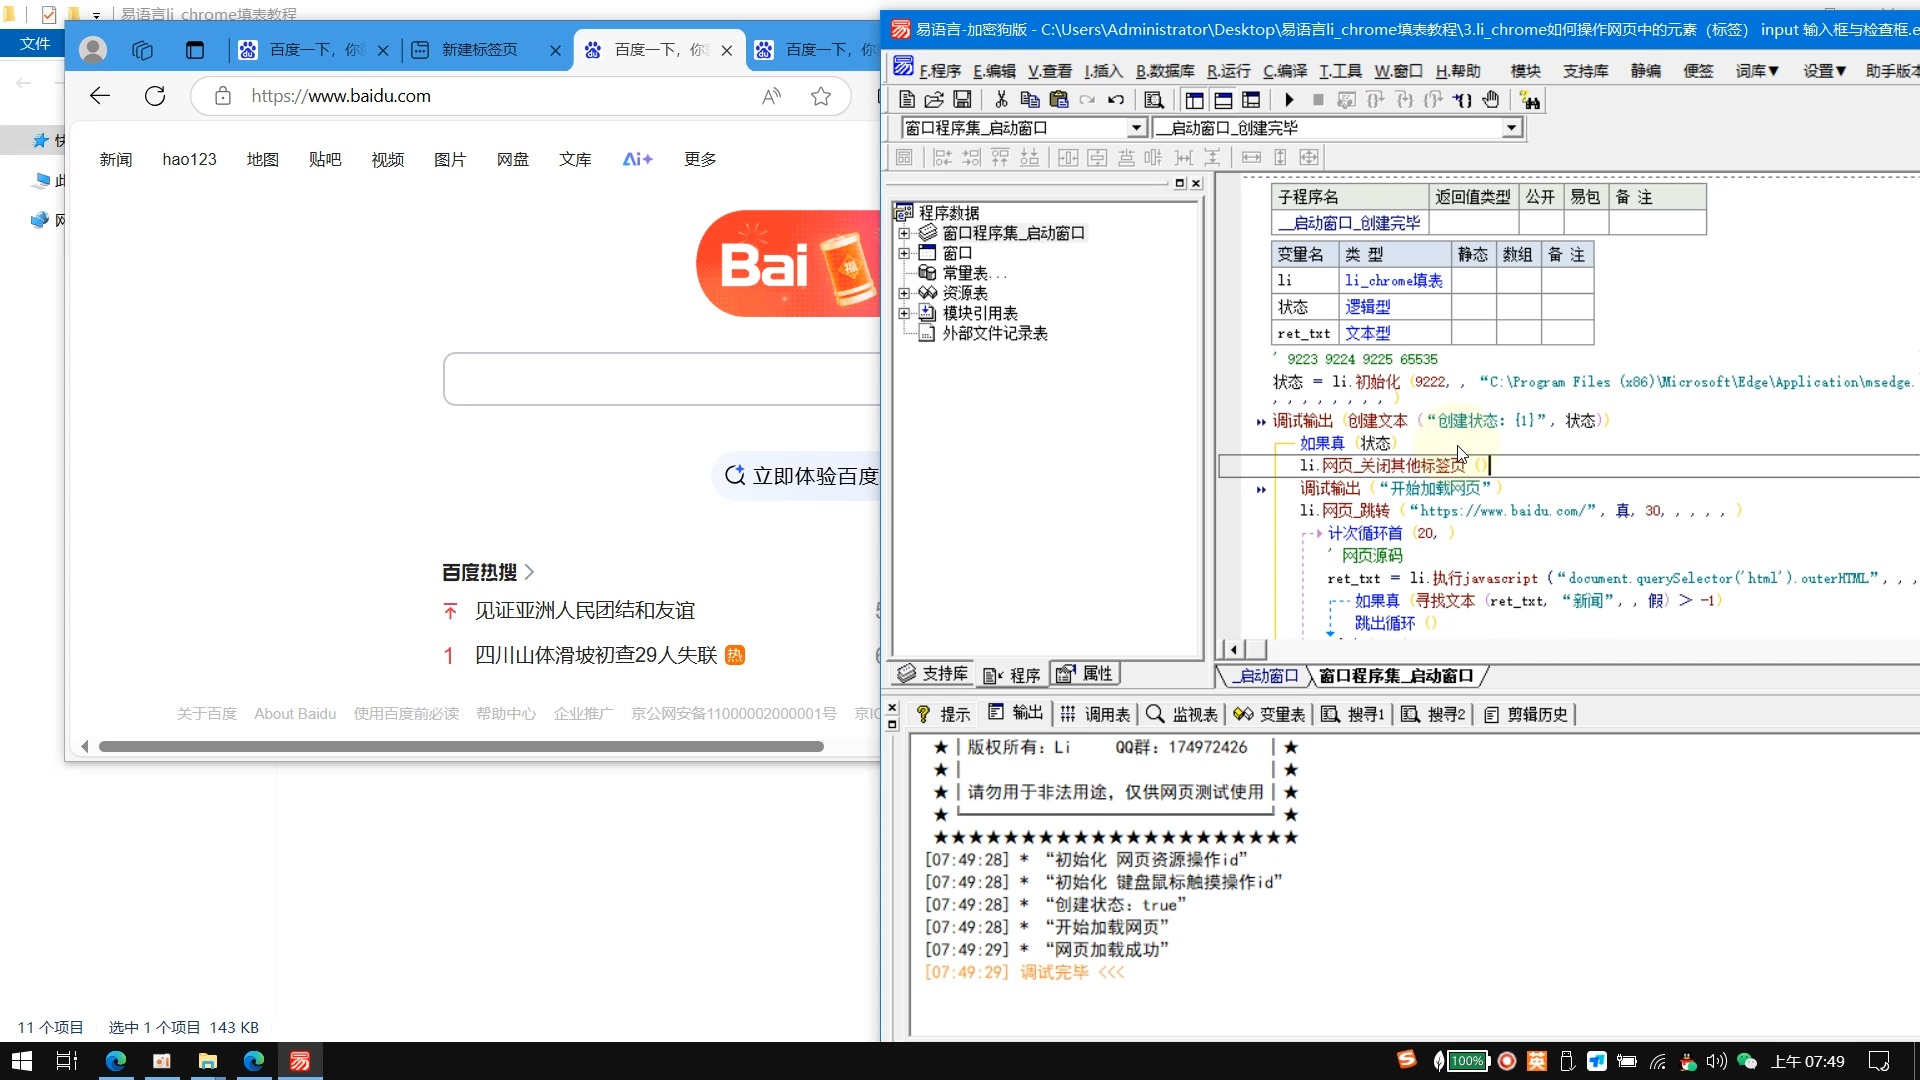The height and width of the screenshot is (1080, 1920).
Task: Open the 新闻 link on Baidu
Action: click(x=116, y=159)
